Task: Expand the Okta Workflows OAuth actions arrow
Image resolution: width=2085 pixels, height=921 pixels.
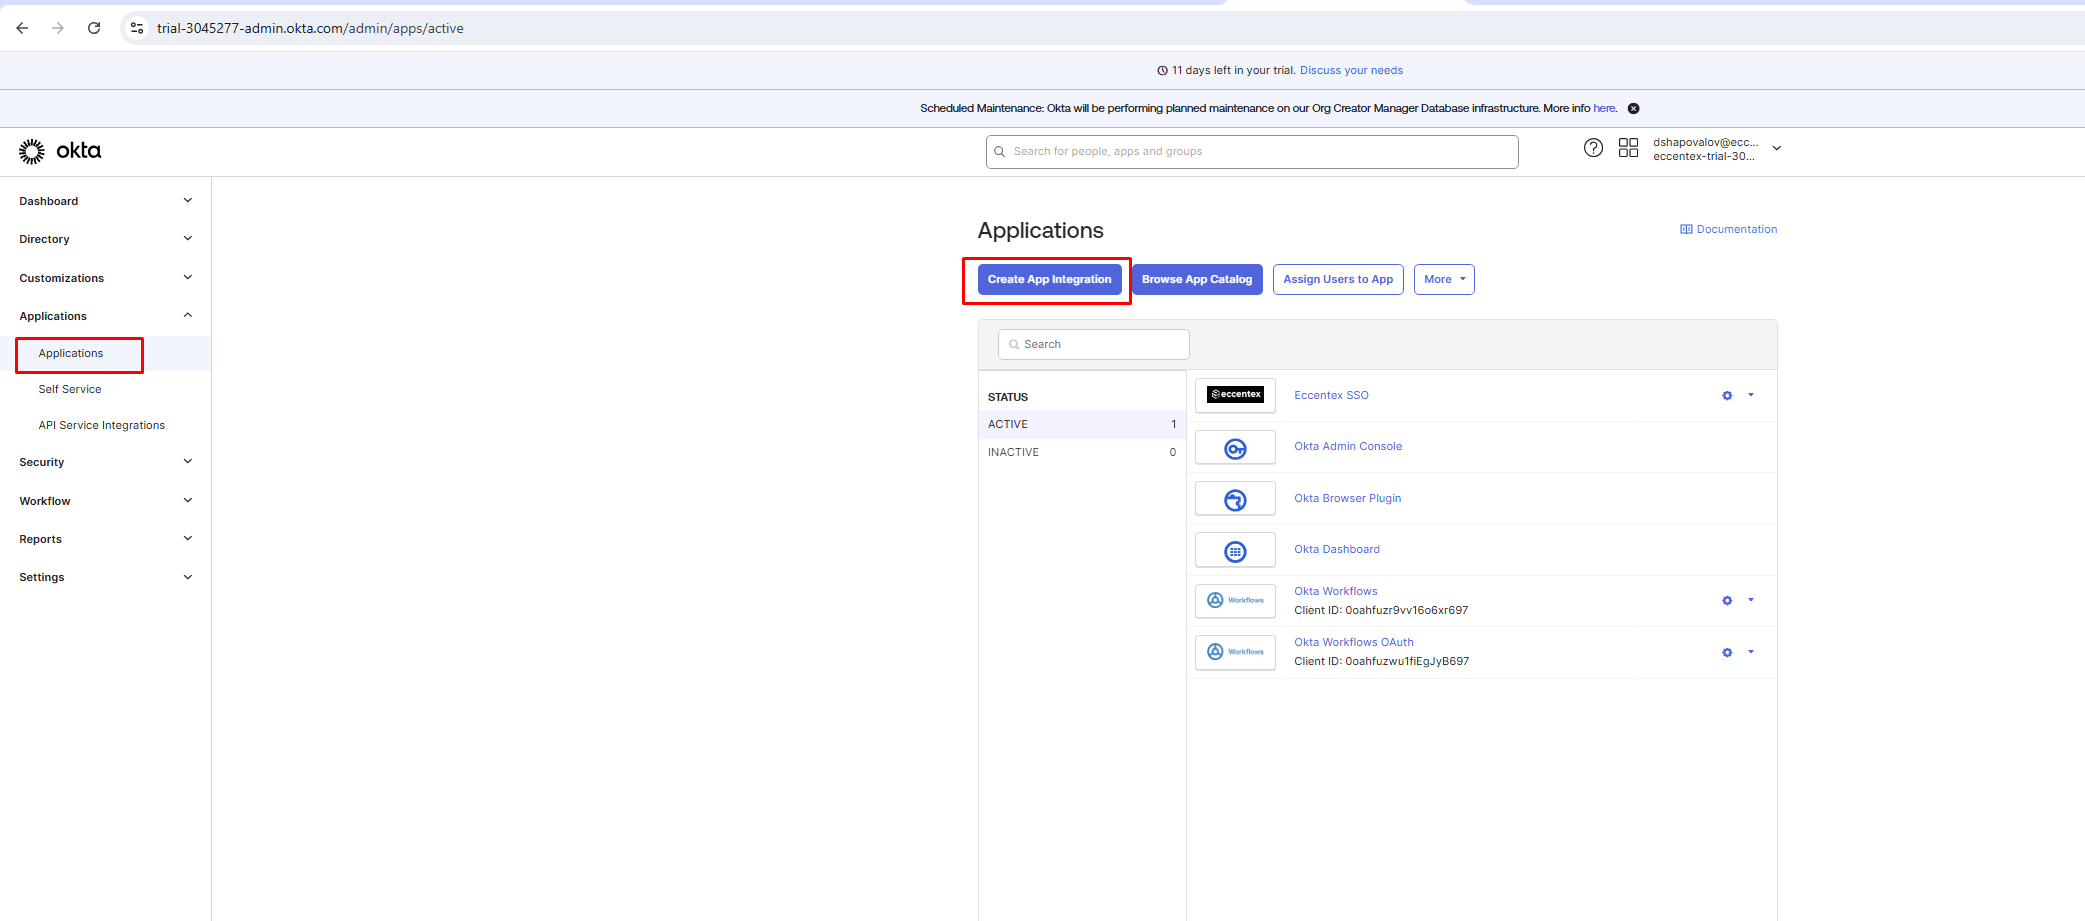Action: (x=1751, y=652)
